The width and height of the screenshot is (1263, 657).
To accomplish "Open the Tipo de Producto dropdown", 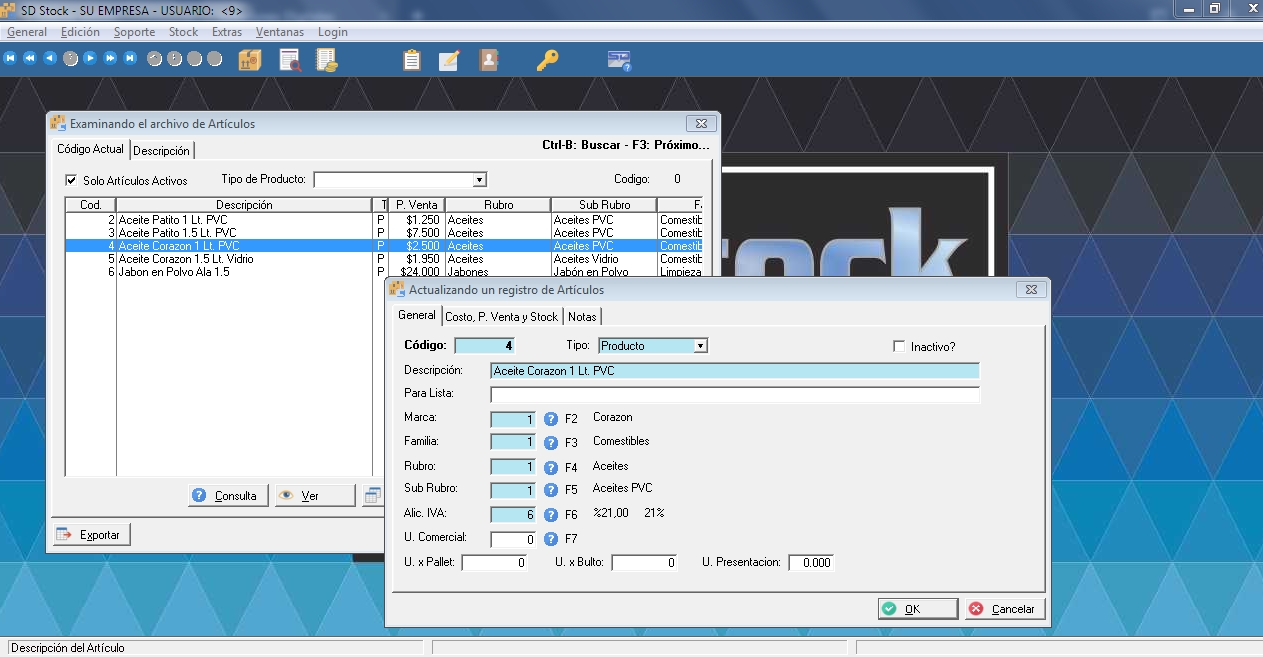I will pos(479,180).
